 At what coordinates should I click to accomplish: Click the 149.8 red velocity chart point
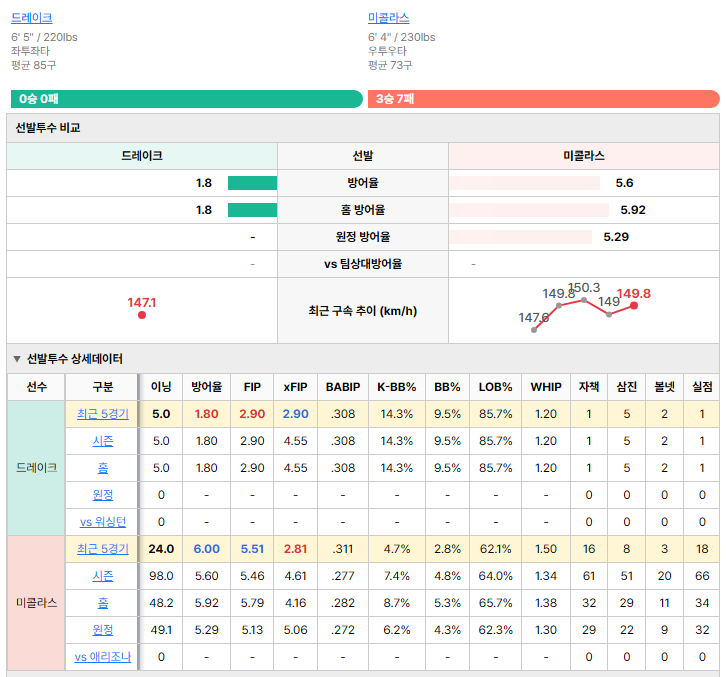point(634,306)
